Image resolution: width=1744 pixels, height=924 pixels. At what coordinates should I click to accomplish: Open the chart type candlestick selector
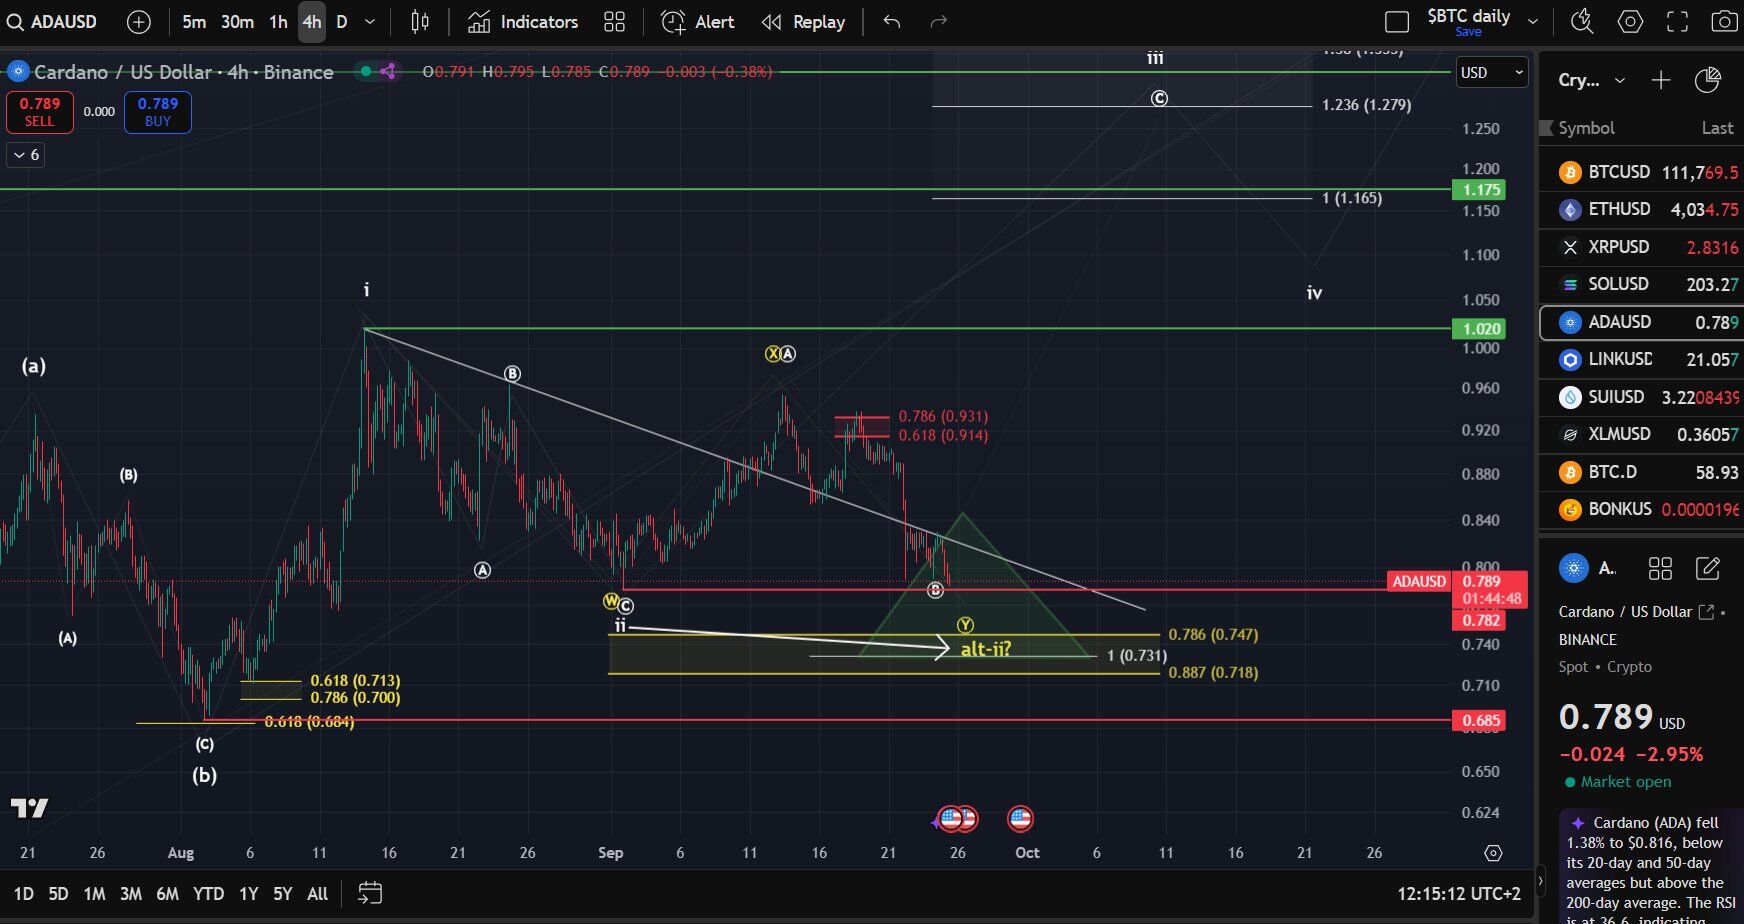point(420,22)
